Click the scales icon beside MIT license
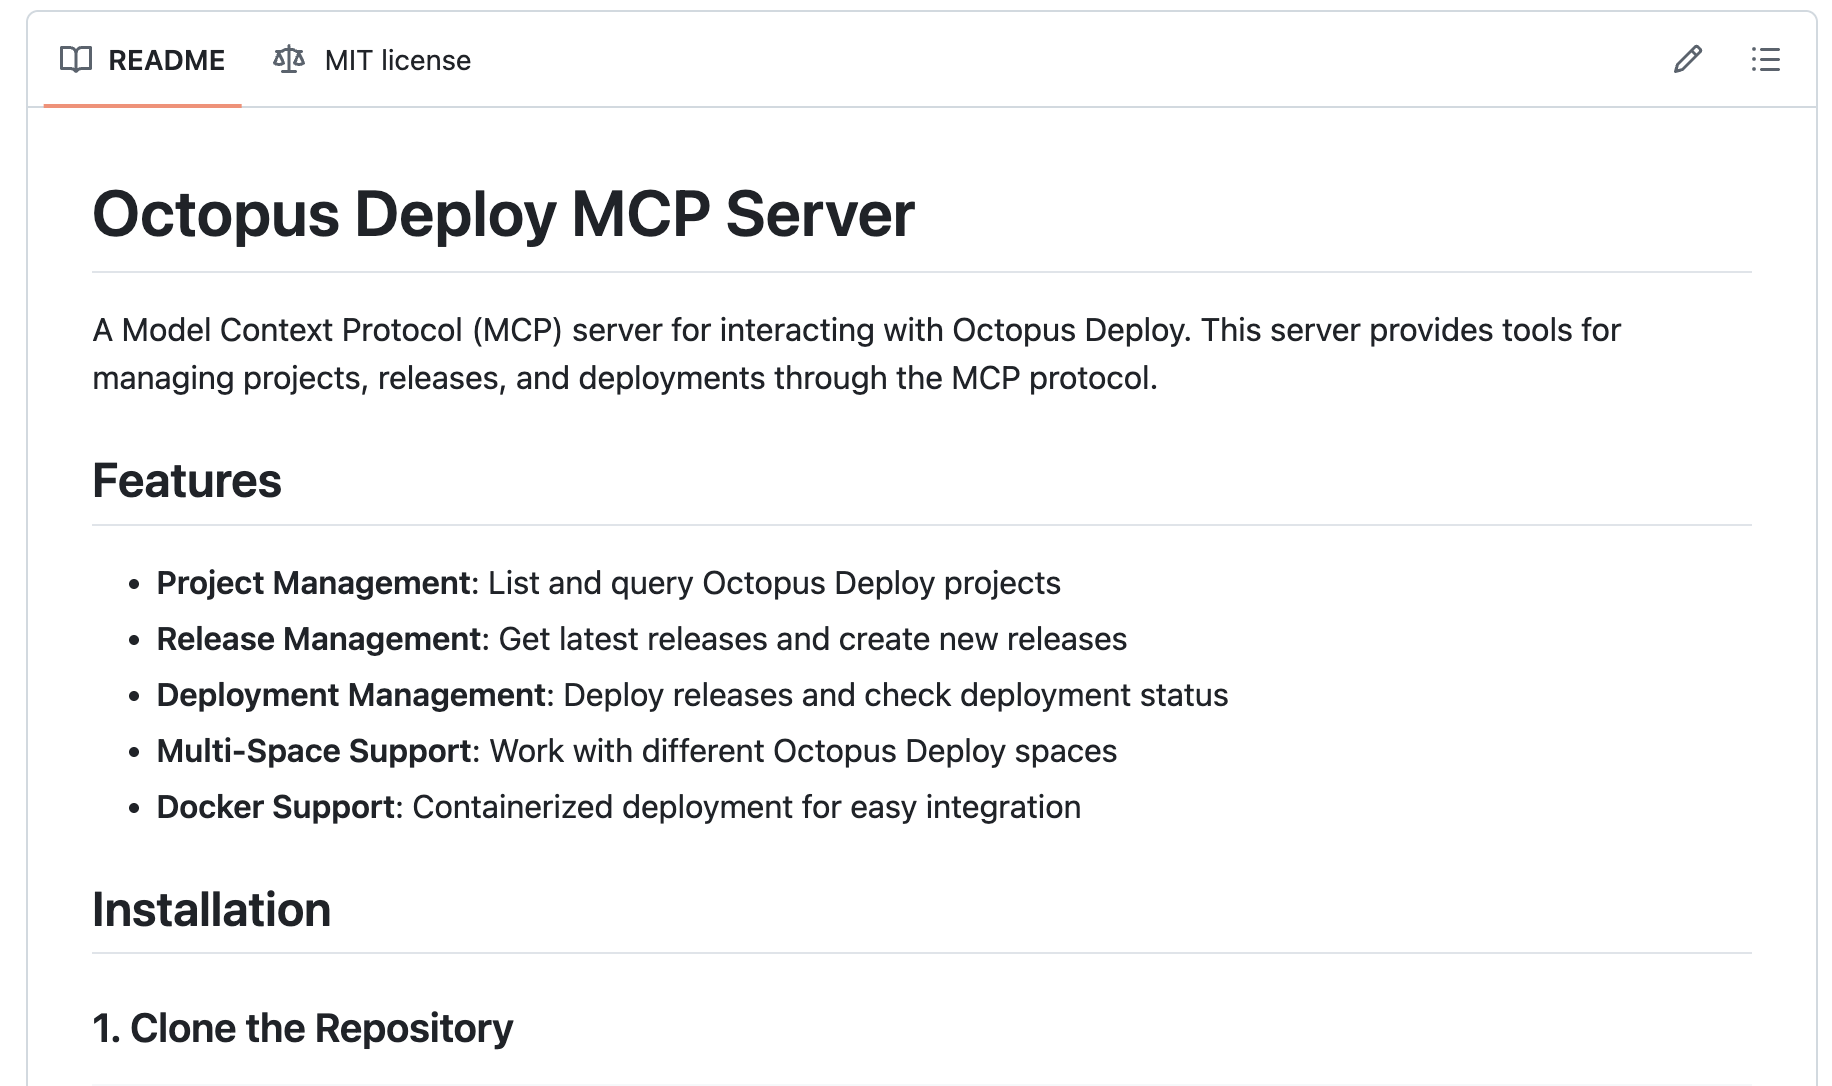The image size is (1832, 1086). tap(288, 60)
